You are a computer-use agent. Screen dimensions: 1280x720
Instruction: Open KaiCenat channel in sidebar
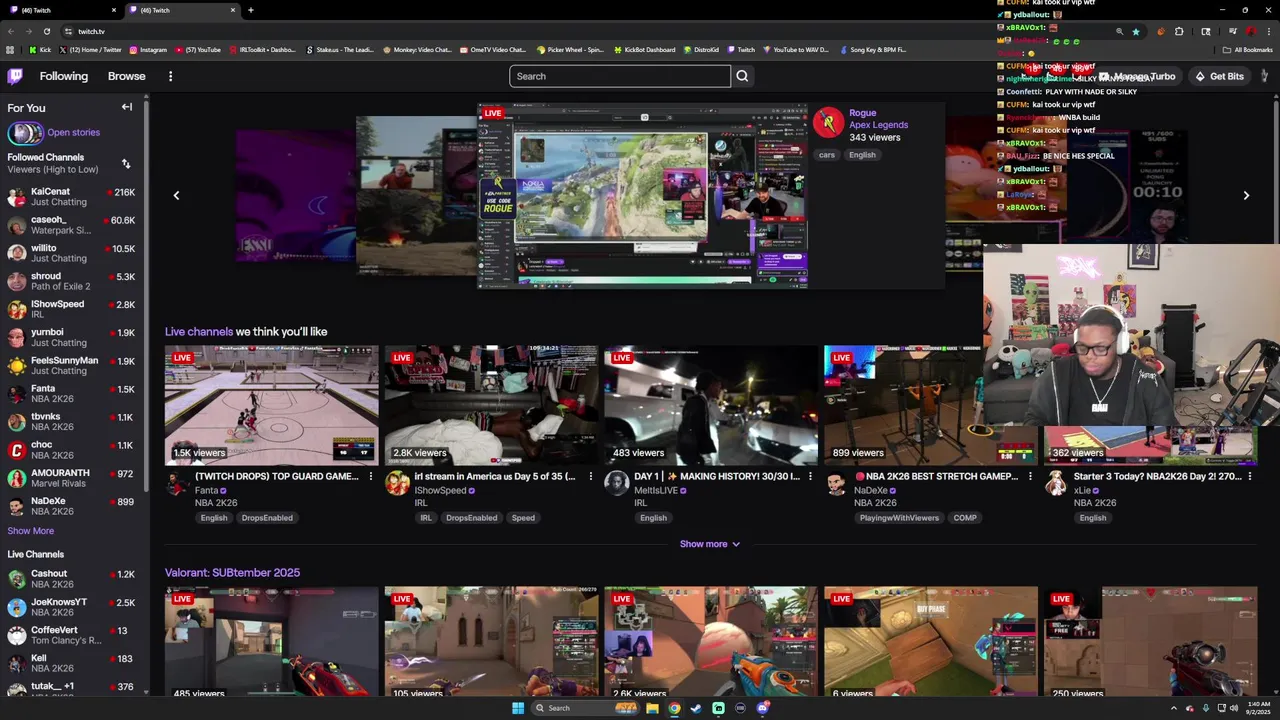(72, 197)
